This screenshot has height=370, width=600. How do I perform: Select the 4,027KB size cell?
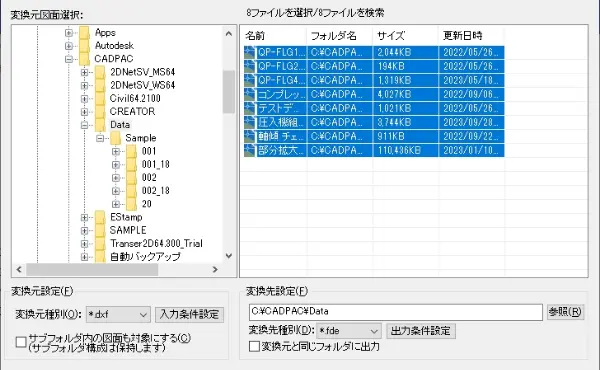406,94
